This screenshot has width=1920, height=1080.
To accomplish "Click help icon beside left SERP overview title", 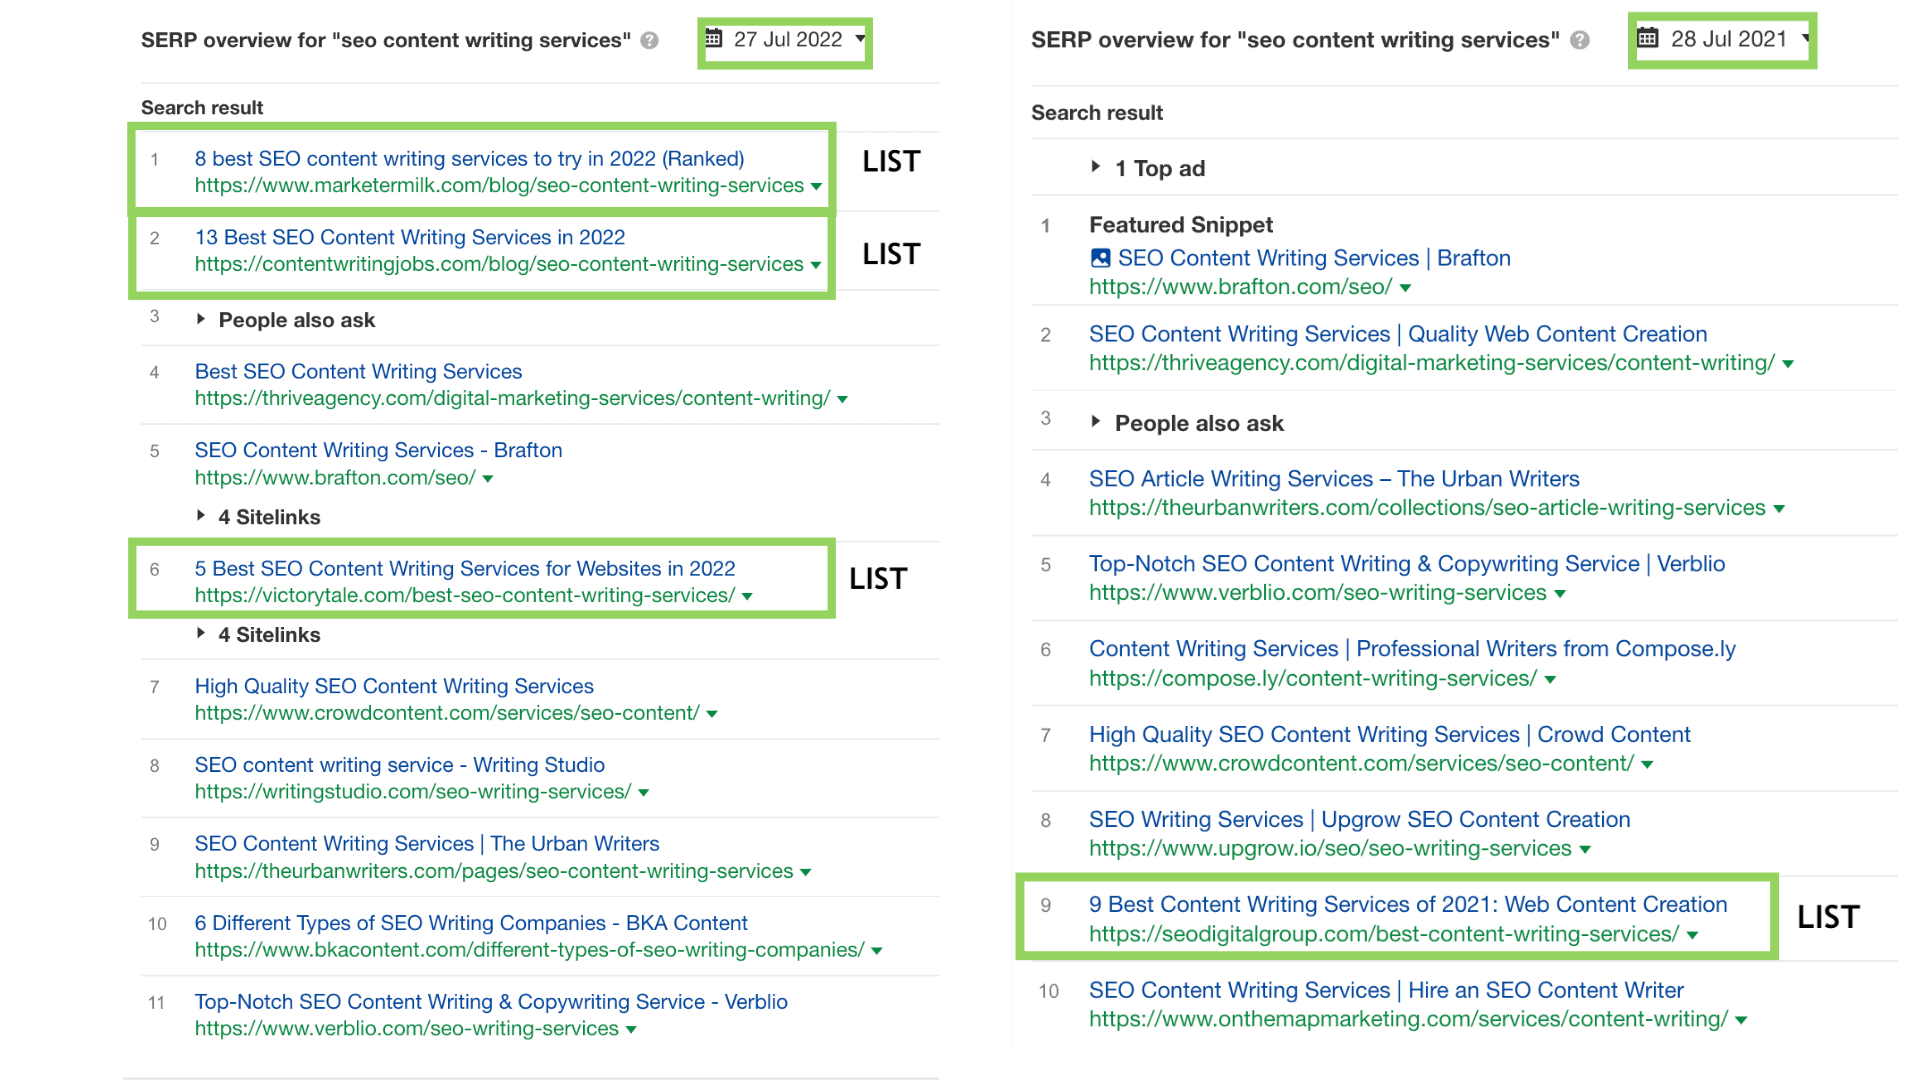I will (650, 41).
